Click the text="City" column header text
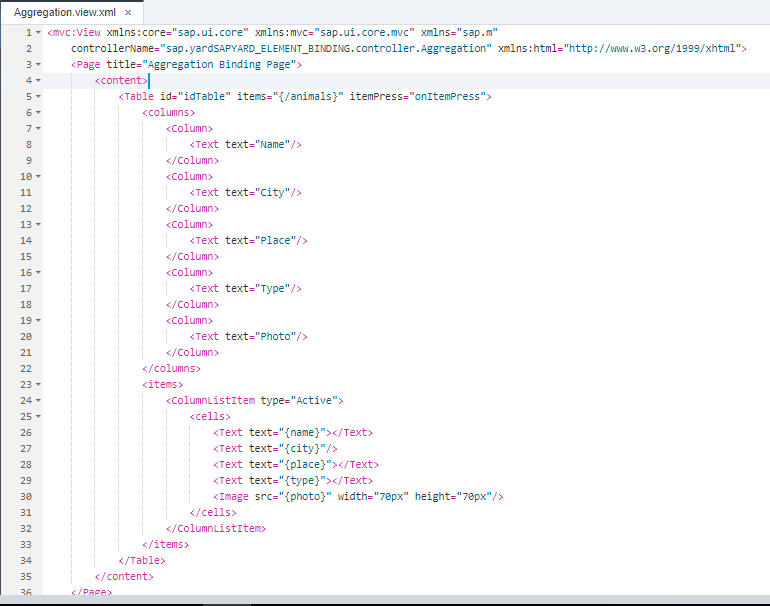This screenshot has width=770, height=606. pyautogui.click(x=257, y=193)
